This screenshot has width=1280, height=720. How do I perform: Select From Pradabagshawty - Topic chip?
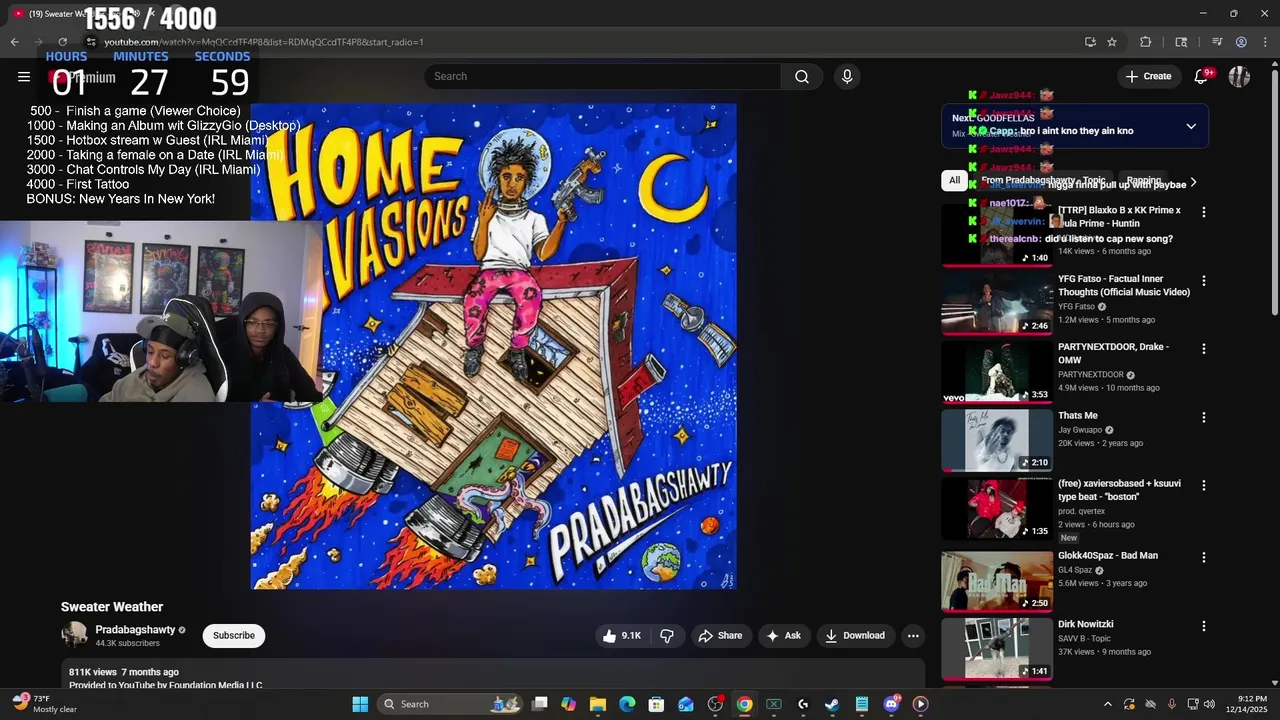click(x=1043, y=181)
